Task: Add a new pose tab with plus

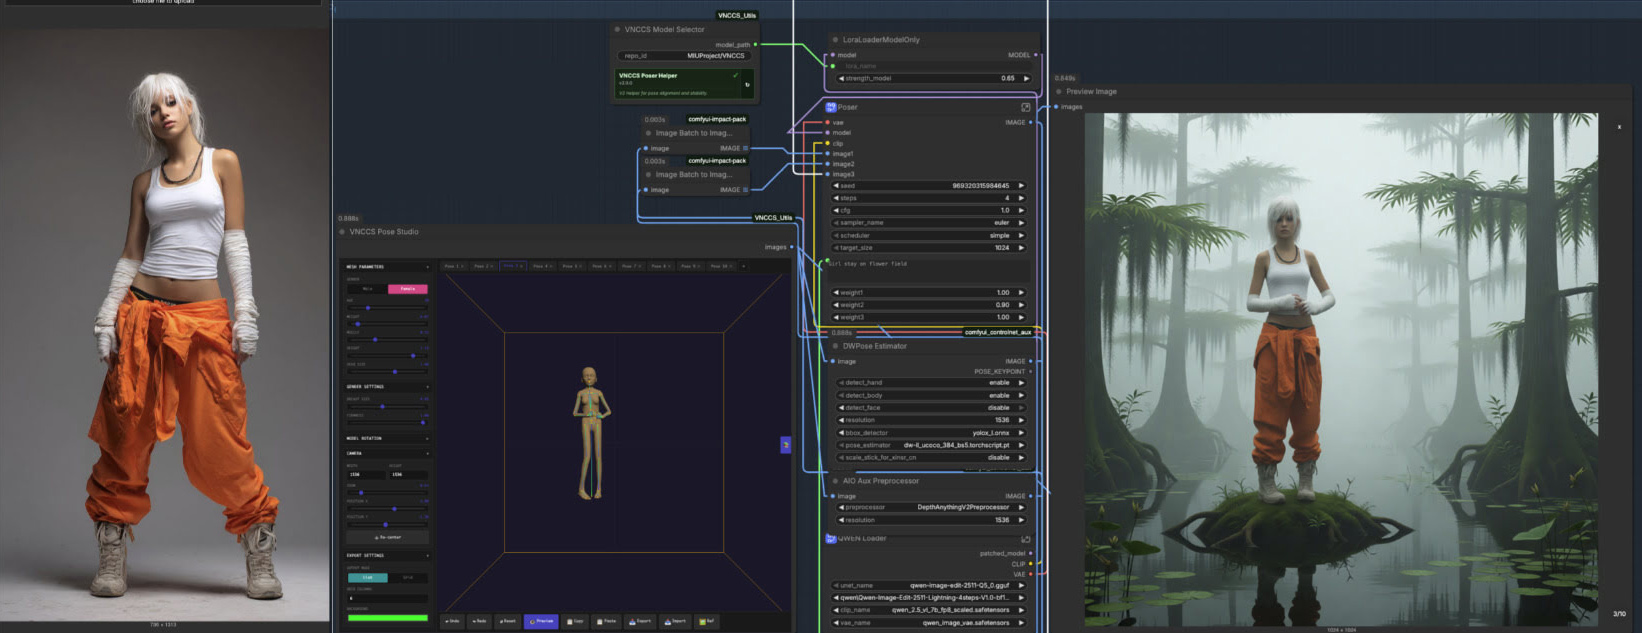Action: [743, 266]
